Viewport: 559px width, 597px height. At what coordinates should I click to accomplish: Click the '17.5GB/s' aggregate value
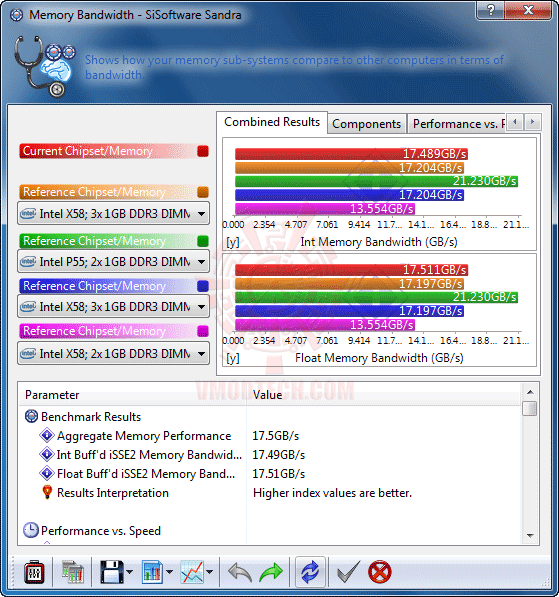[x=276, y=436]
